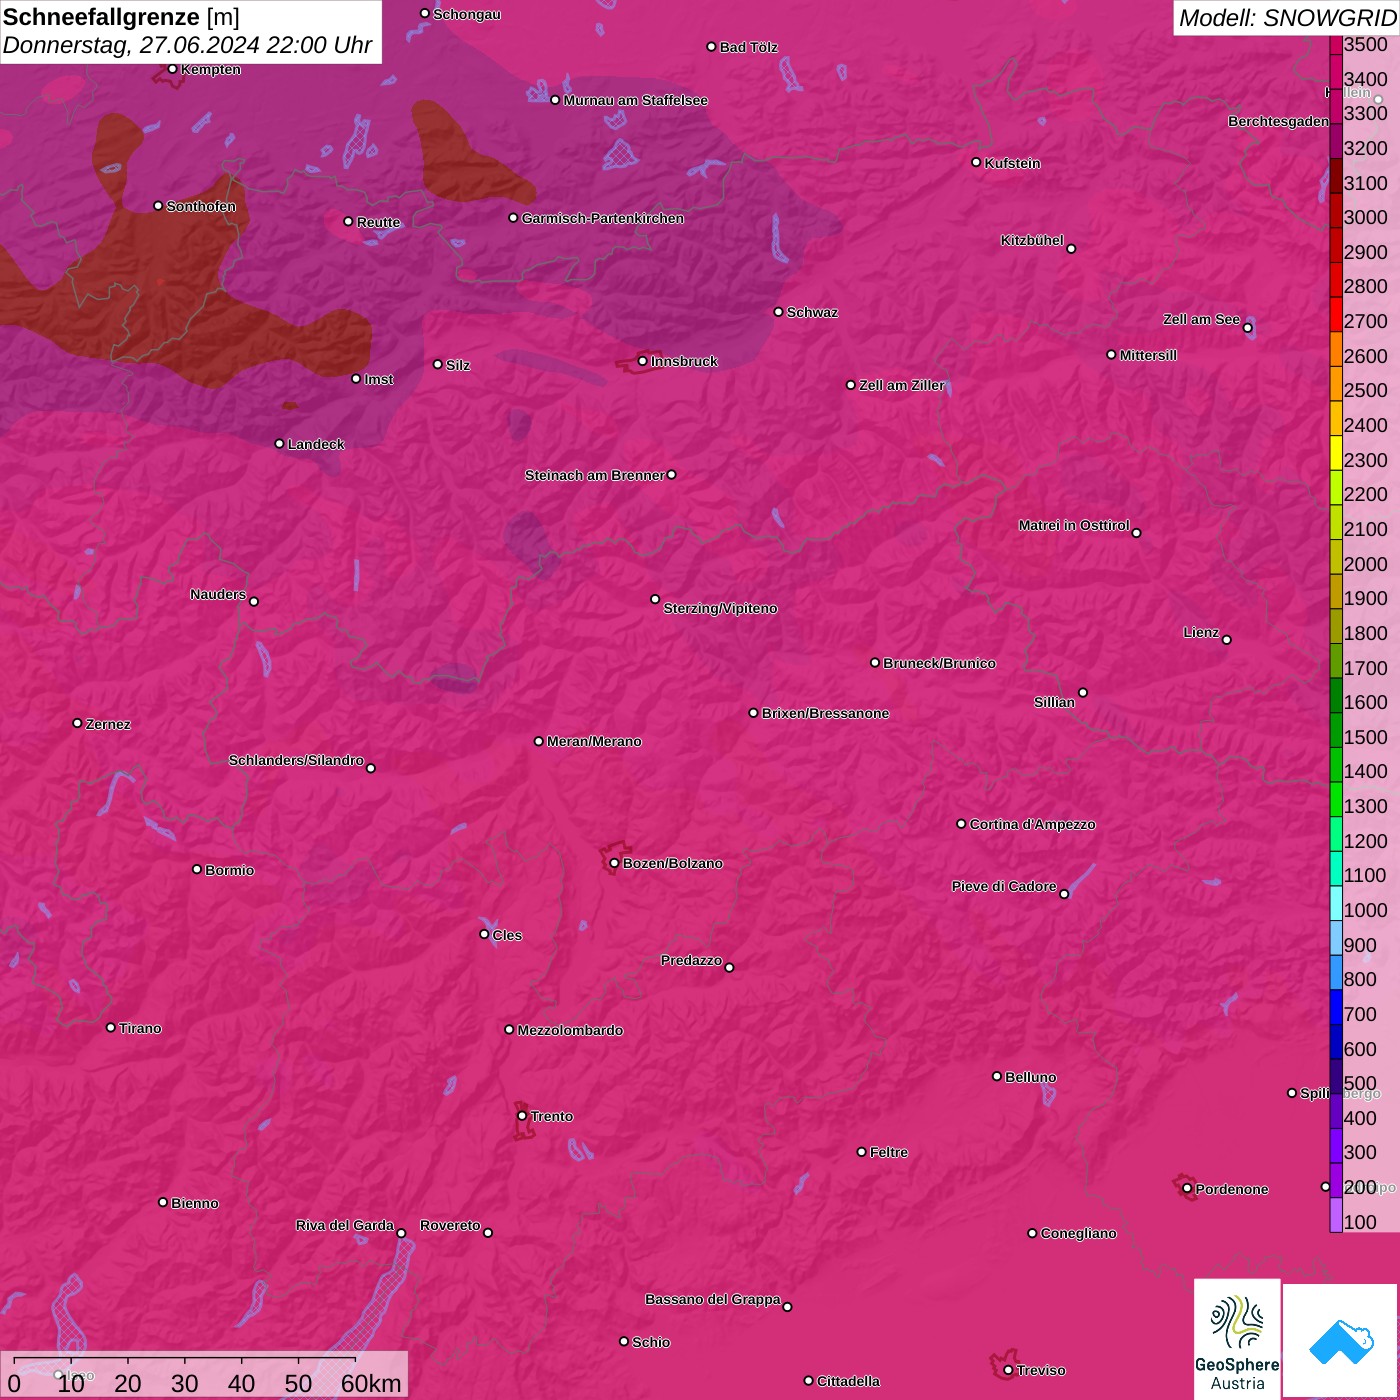Click the blue avalanche service logo
Viewport: 1400px width, 1400px height.
point(1341,1341)
